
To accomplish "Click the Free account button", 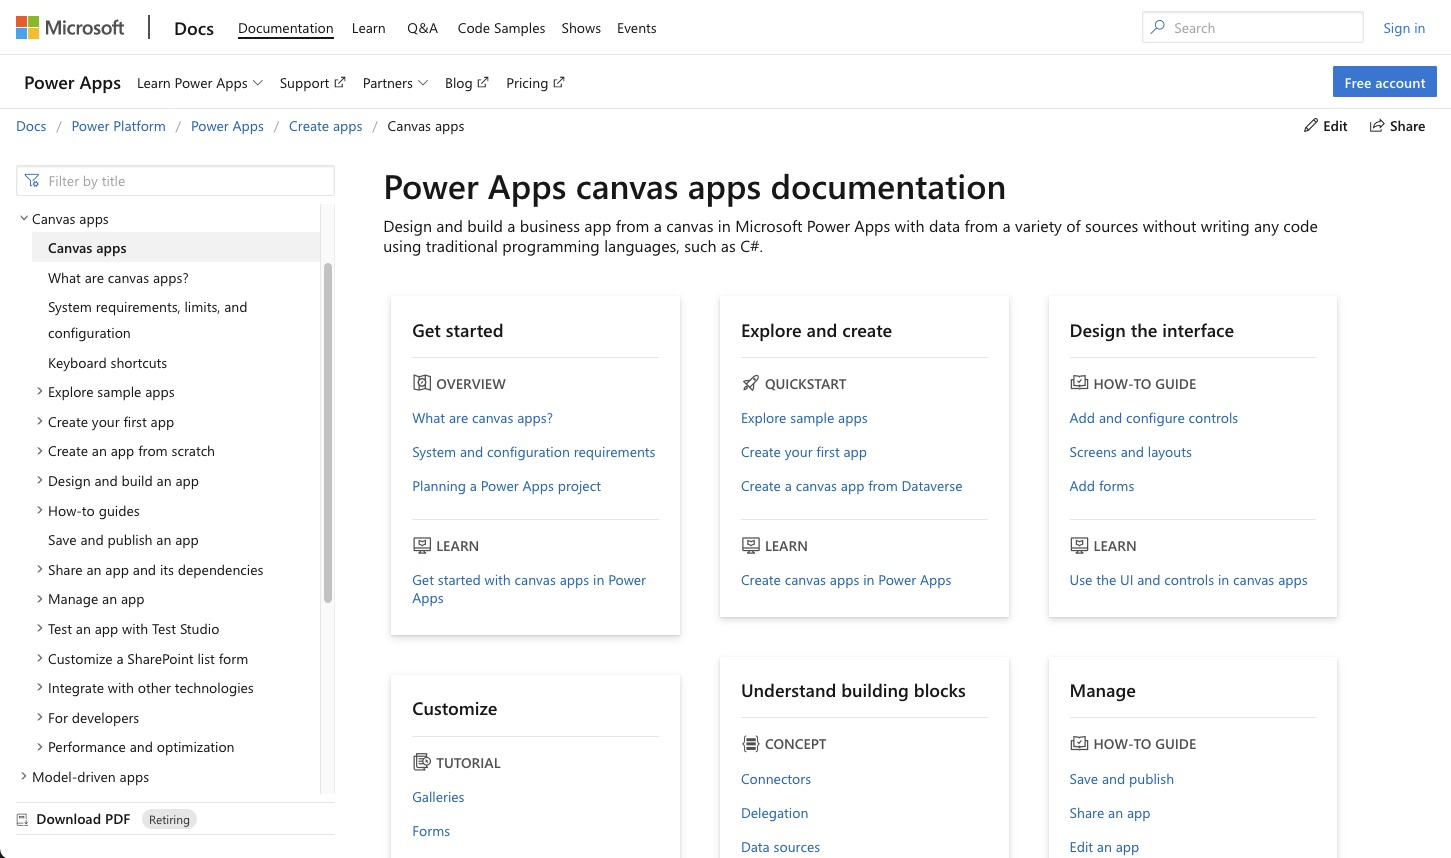I will tap(1384, 82).
